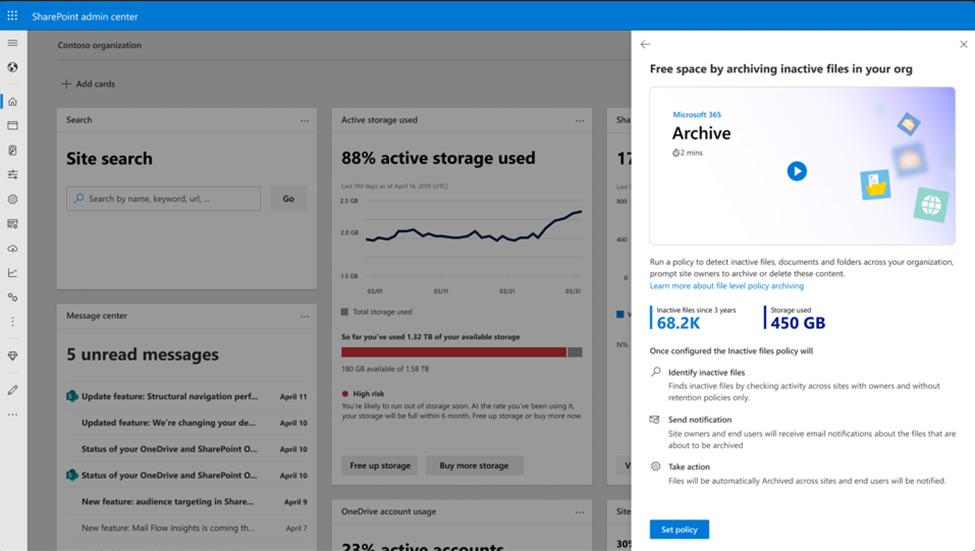Open Learn more about file level policy archiving
The image size is (975, 551).
click(727, 285)
